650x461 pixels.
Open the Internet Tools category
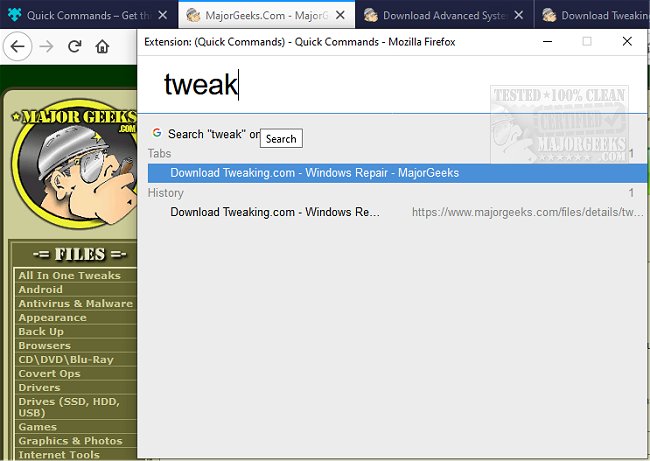[59, 454]
